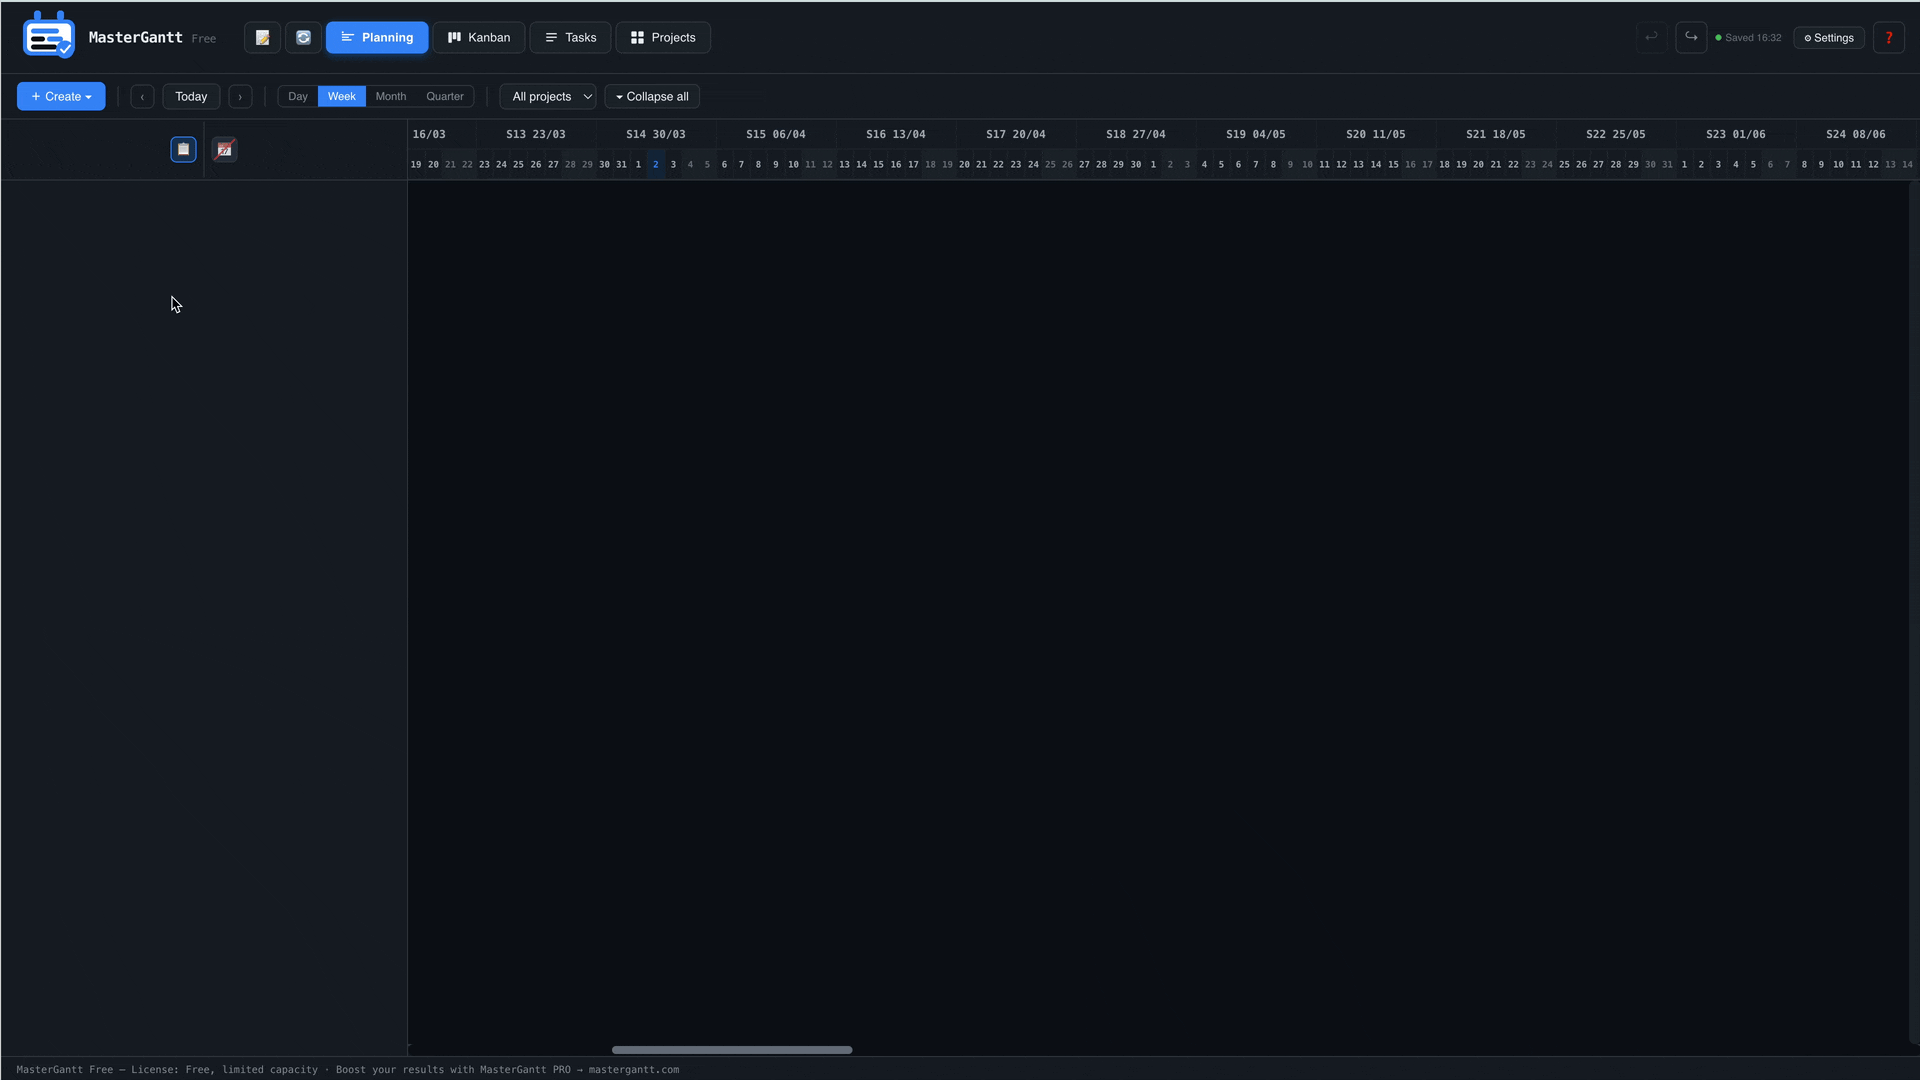Click the status bar text mentioning mastergantt.com
Viewport: 1920px width, 1080px height.
click(348, 1069)
